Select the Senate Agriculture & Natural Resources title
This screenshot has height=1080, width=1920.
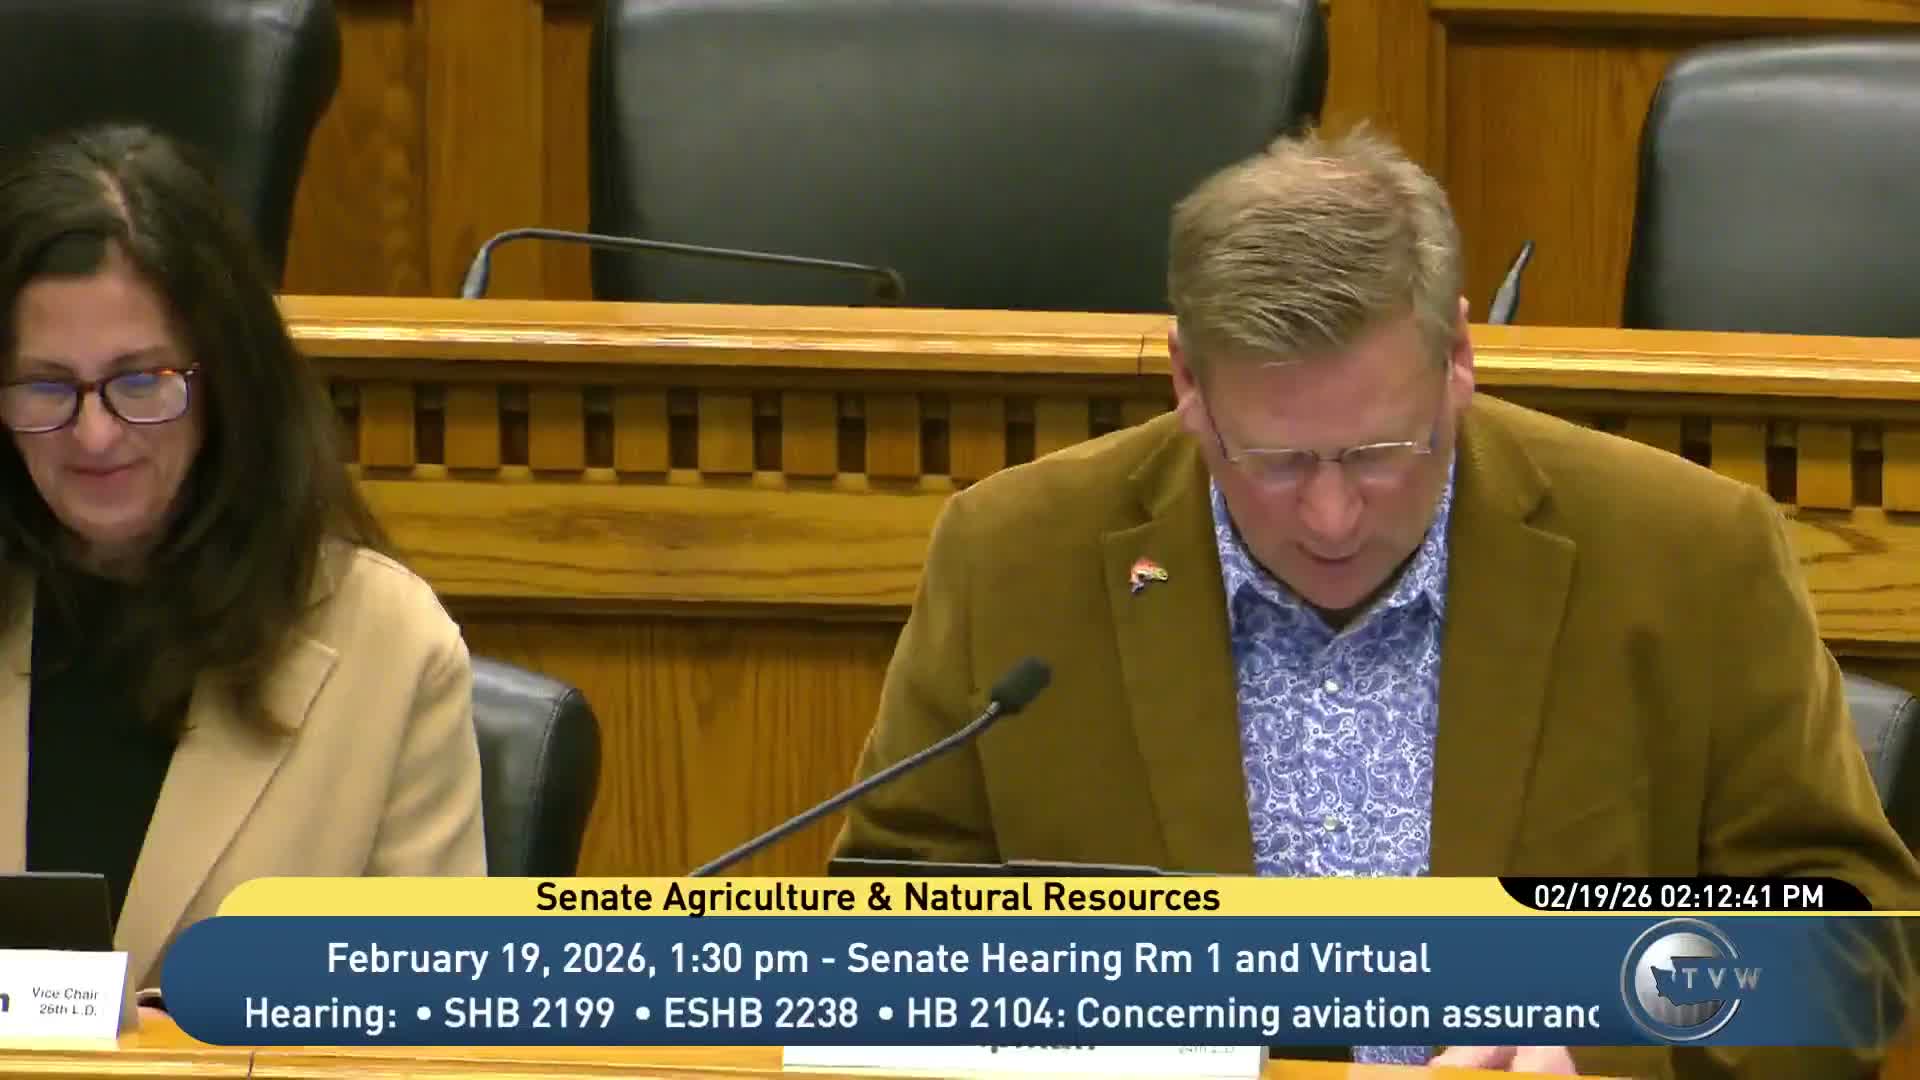pos(877,897)
